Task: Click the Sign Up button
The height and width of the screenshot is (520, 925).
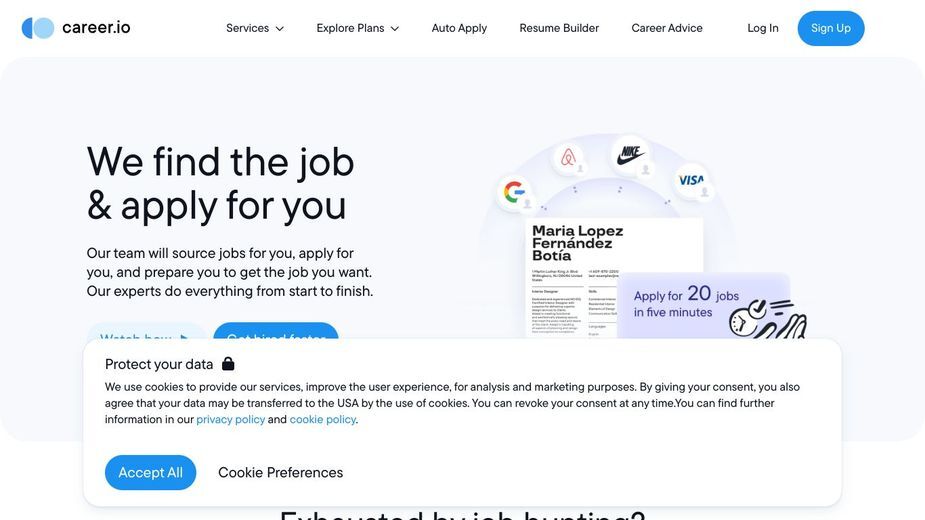Action: [x=831, y=28]
